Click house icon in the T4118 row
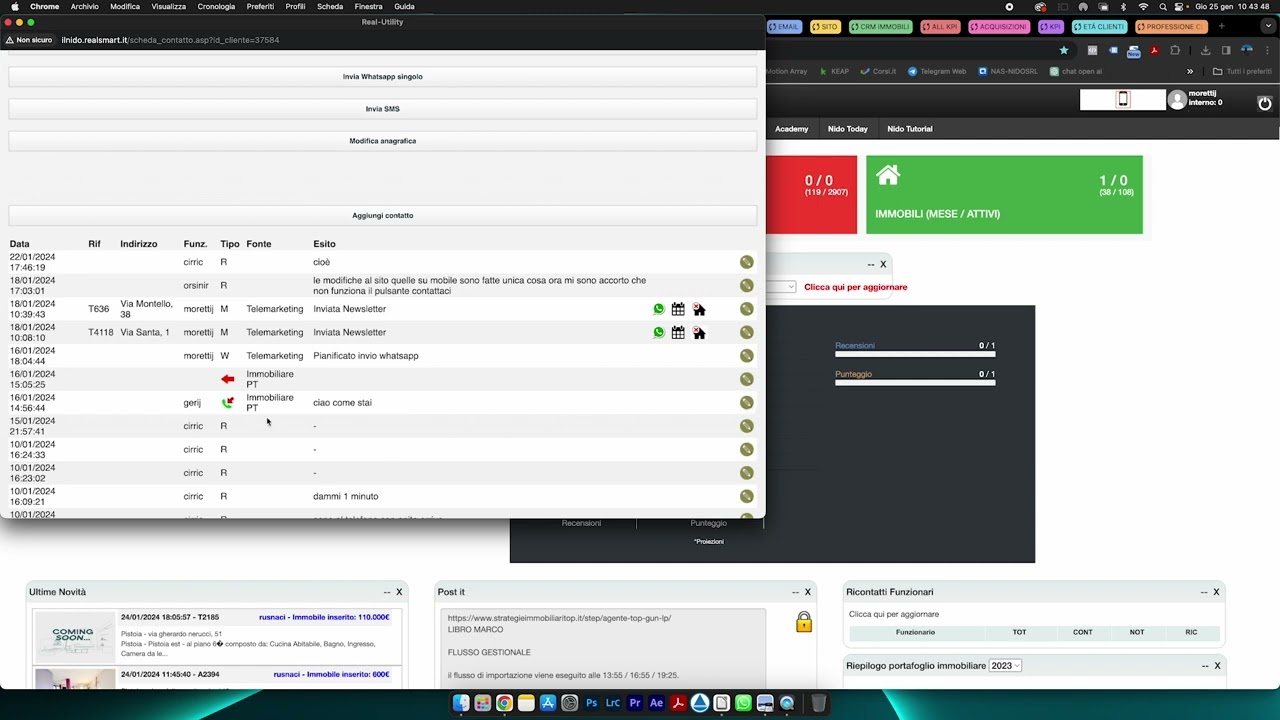Viewport: 1280px width, 720px height. tap(699, 332)
